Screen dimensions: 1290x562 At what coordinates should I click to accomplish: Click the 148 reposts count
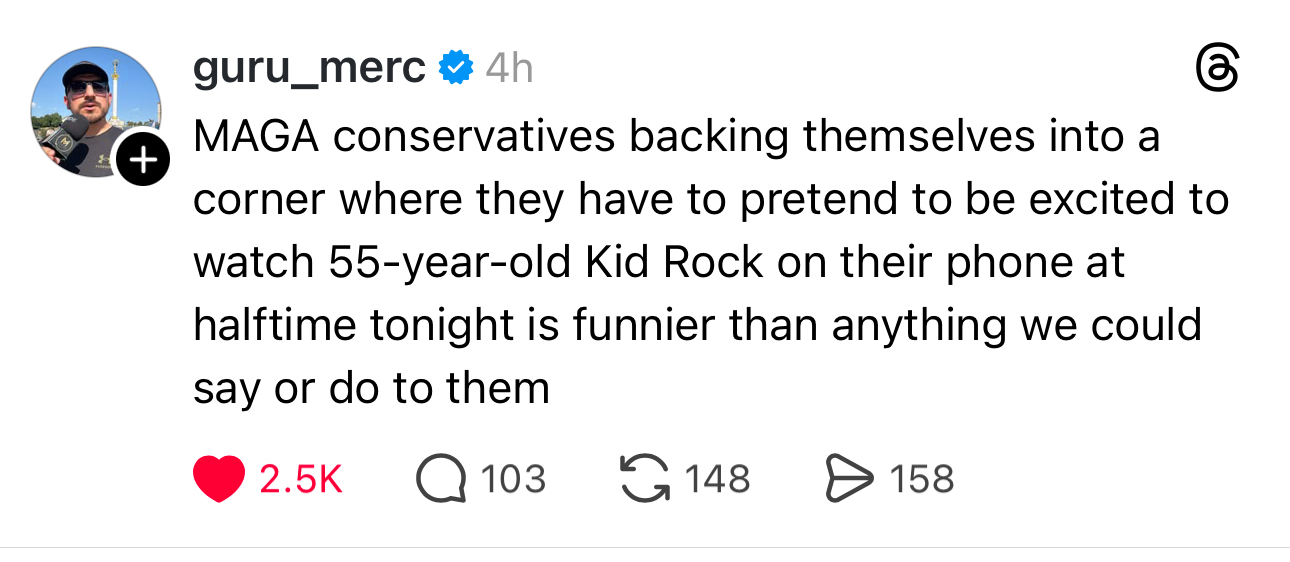pyautogui.click(x=717, y=479)
